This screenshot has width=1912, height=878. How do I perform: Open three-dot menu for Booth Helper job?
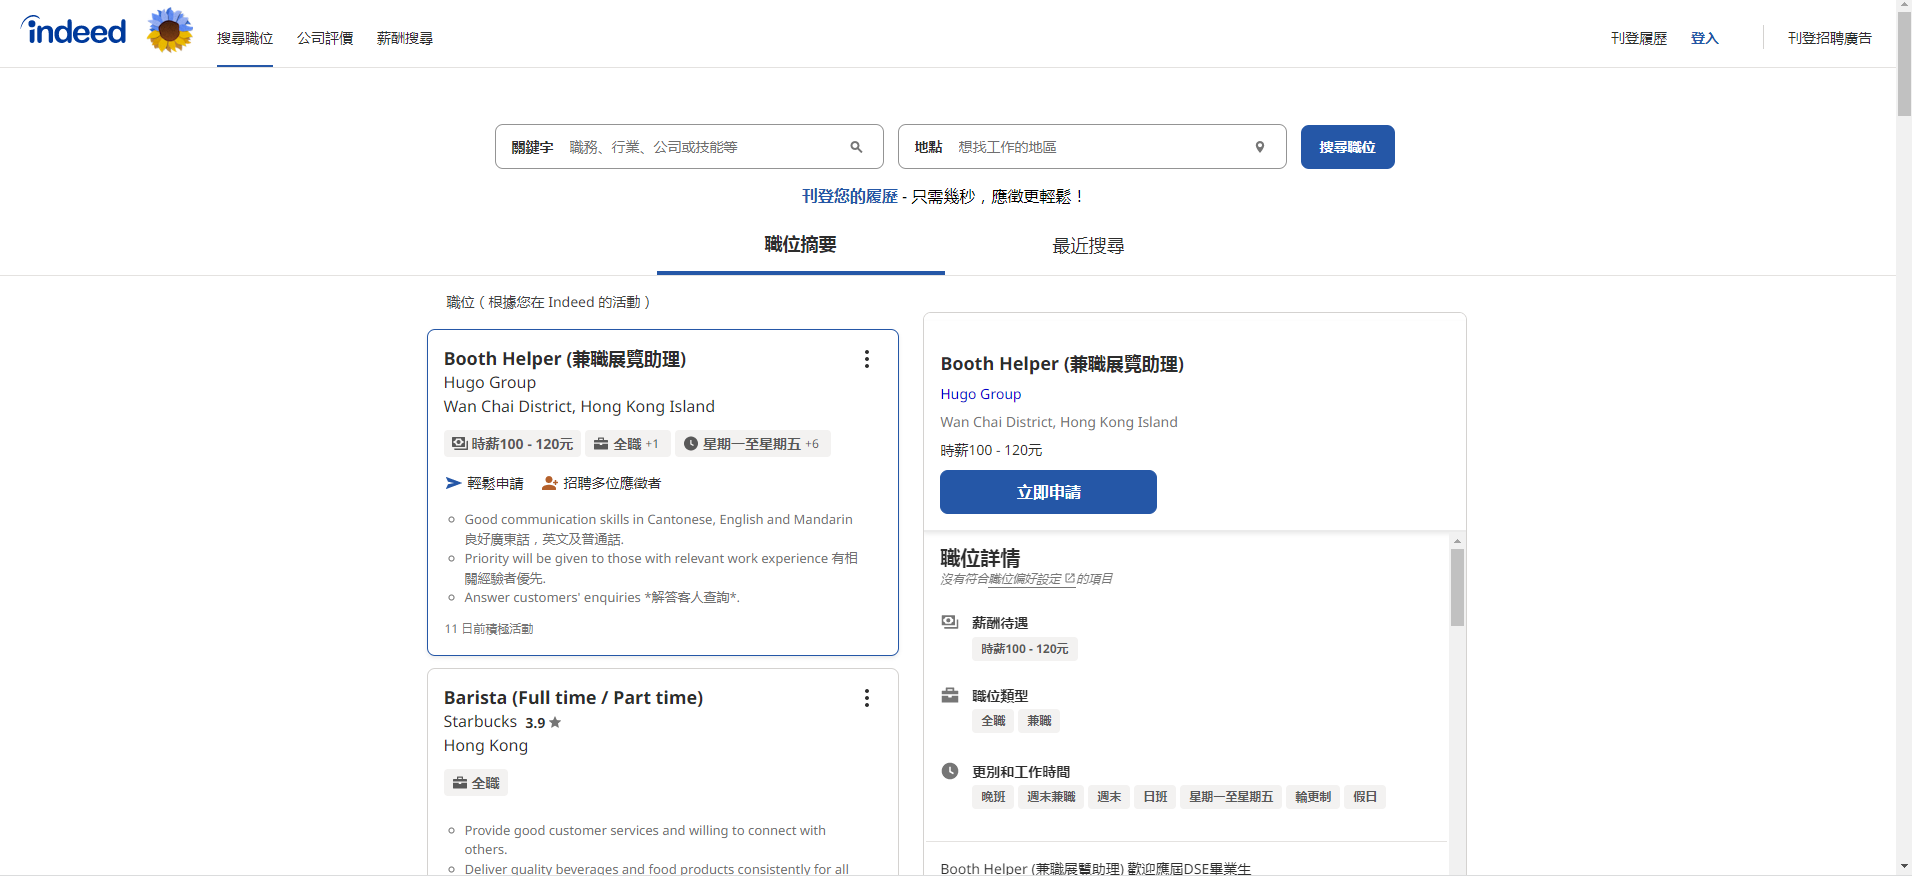click(x=867, y=359)
